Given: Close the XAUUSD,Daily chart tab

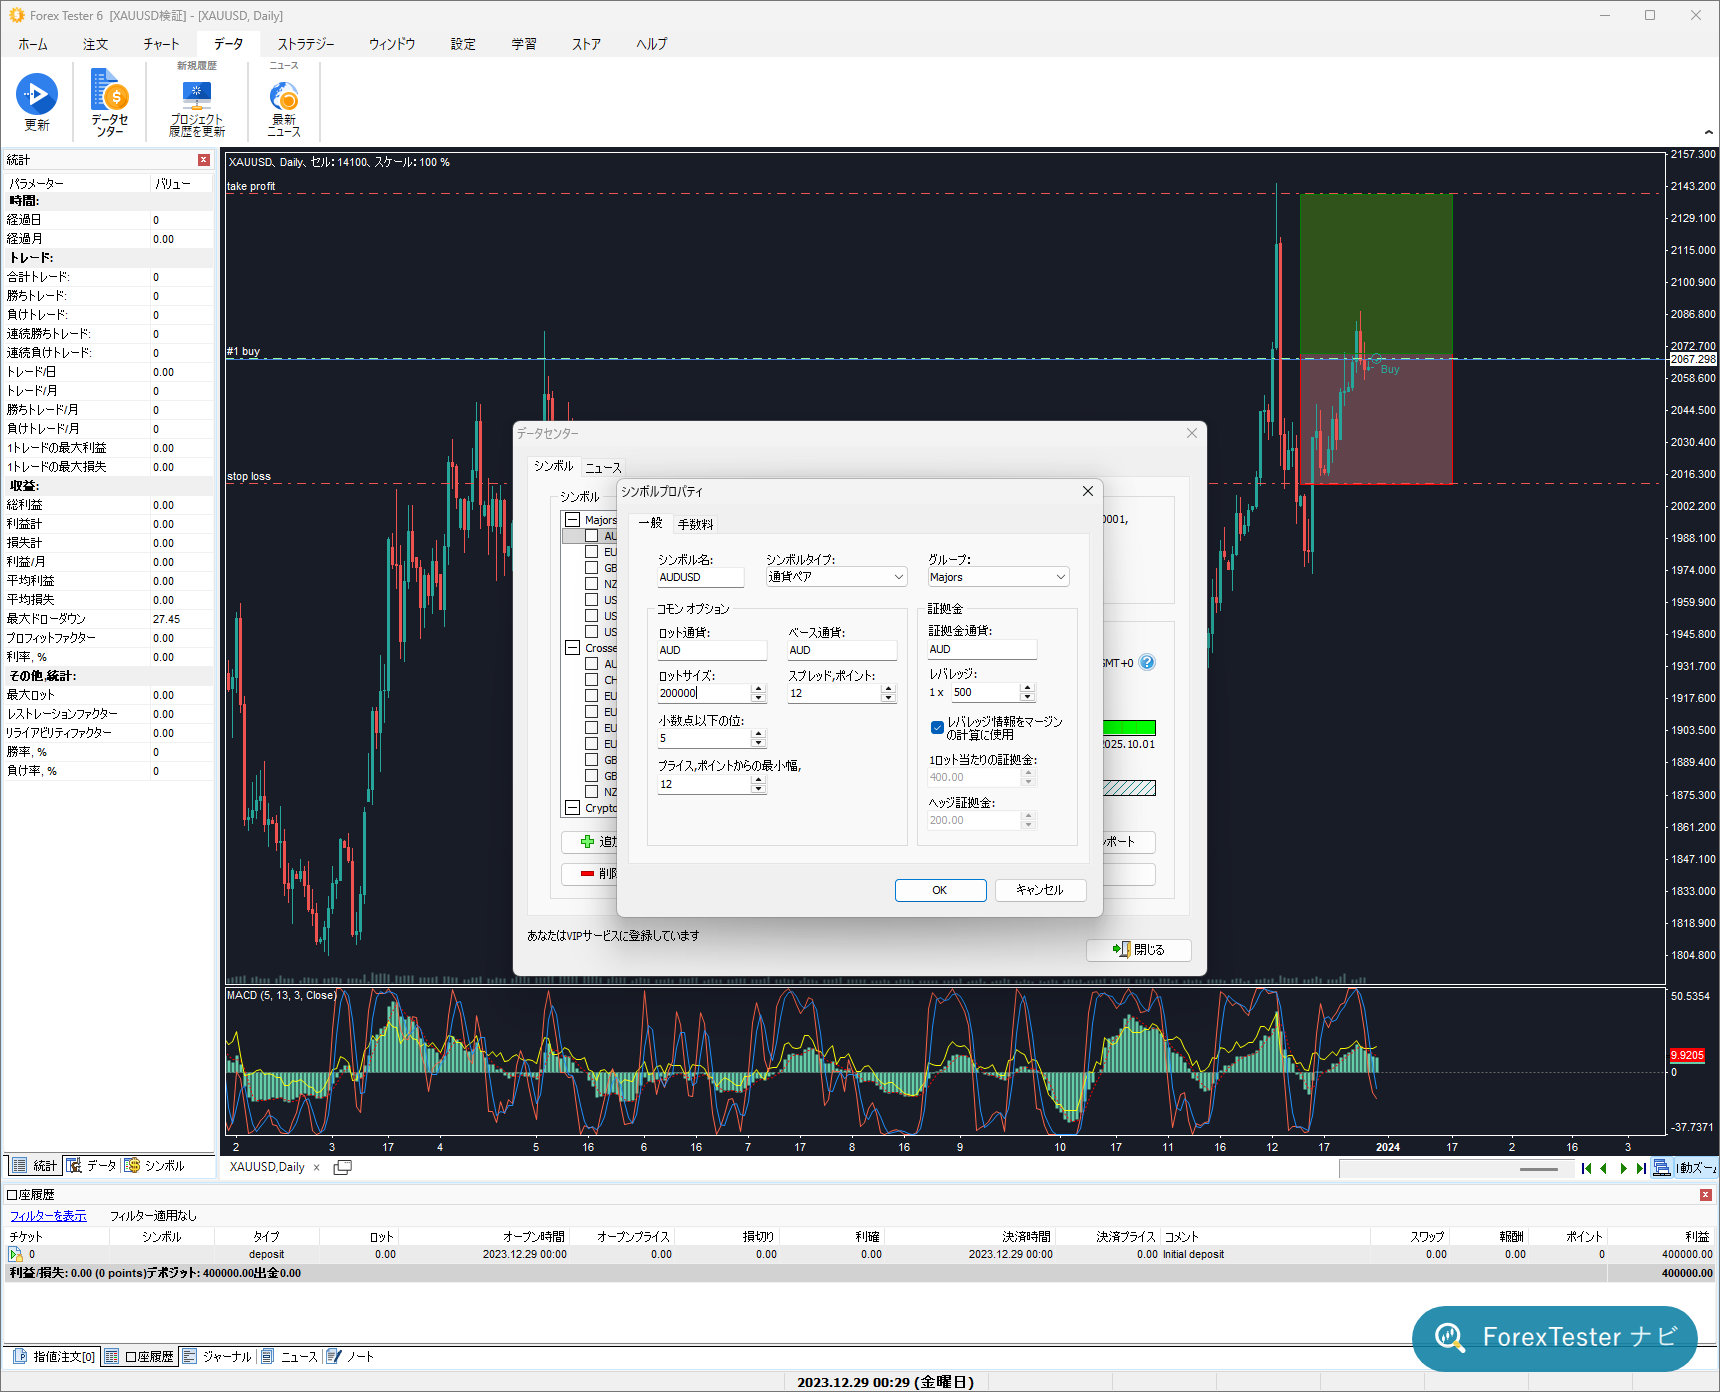Looking at the screenshot, I should 317,1167.
